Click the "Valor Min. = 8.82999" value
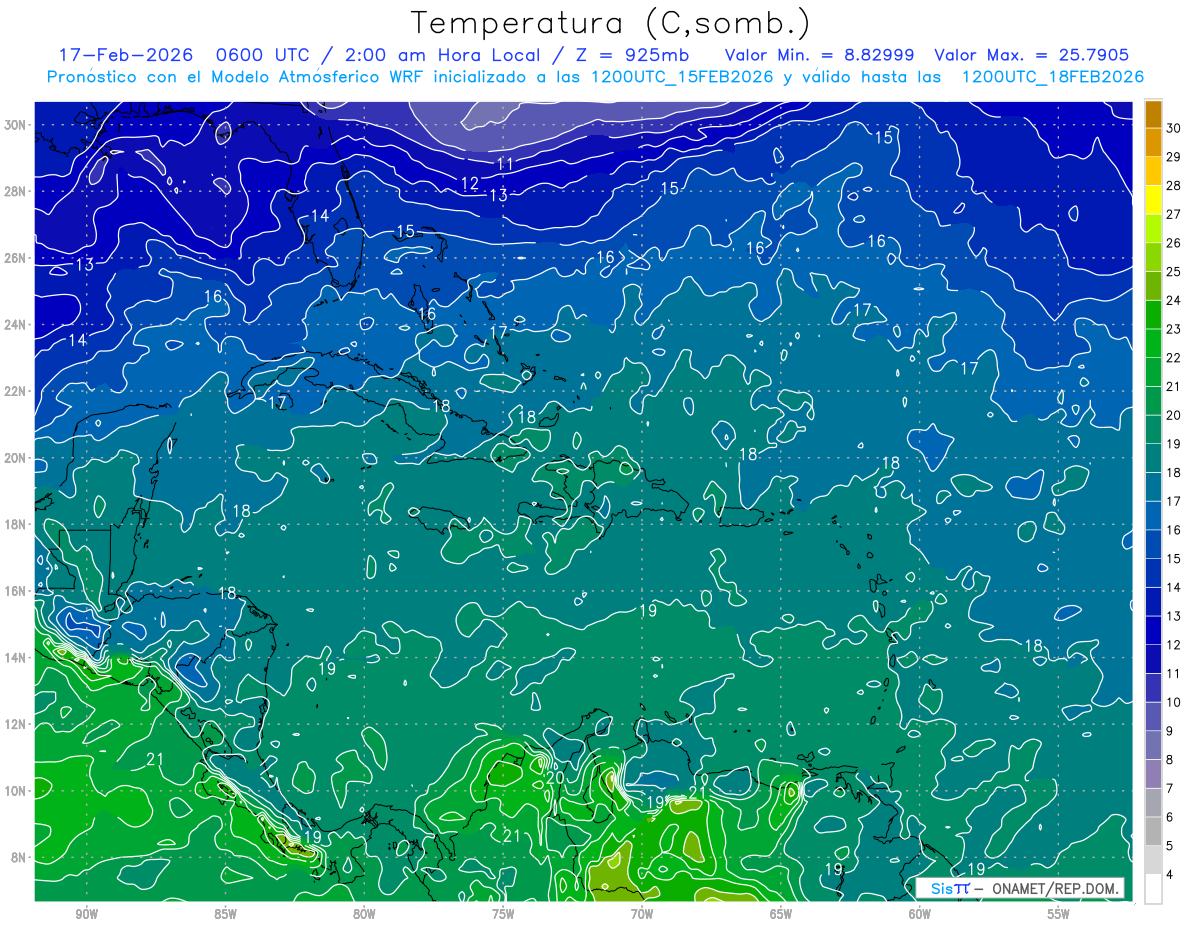Viewport: 1200px width, 927px height. [819, 55]
